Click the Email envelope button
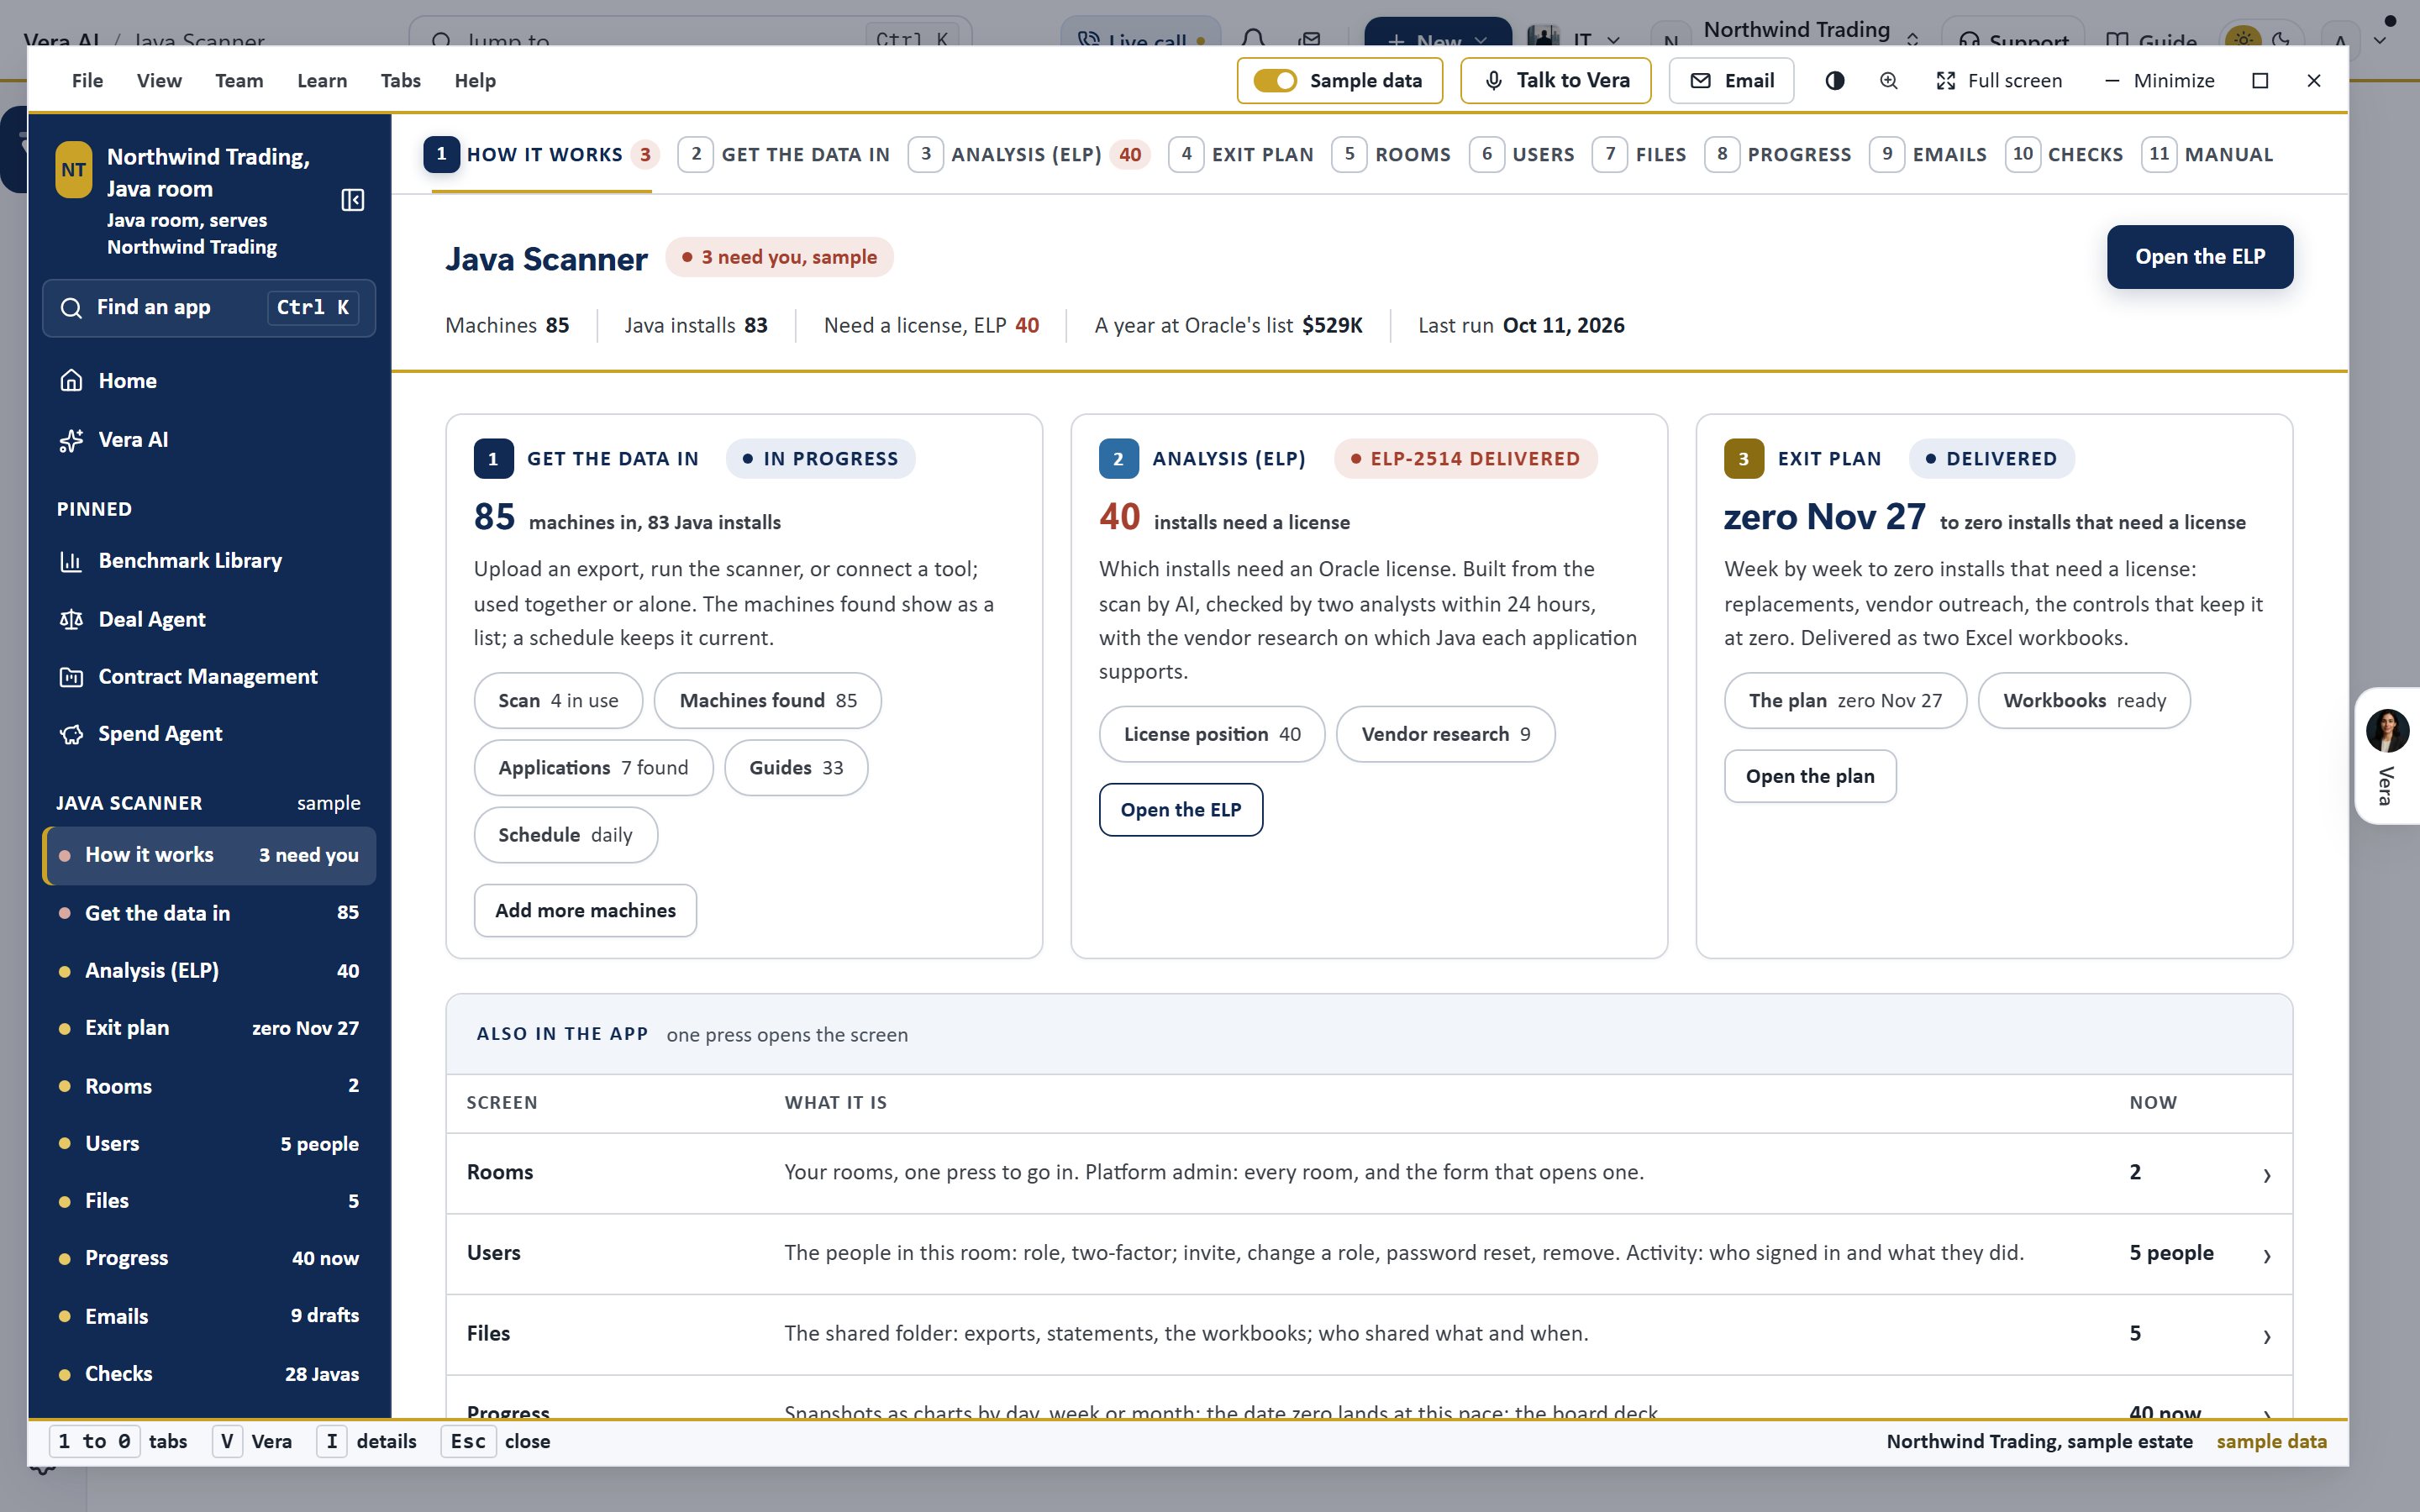Screen dimensions: 2420x1512 point(1731,81)
